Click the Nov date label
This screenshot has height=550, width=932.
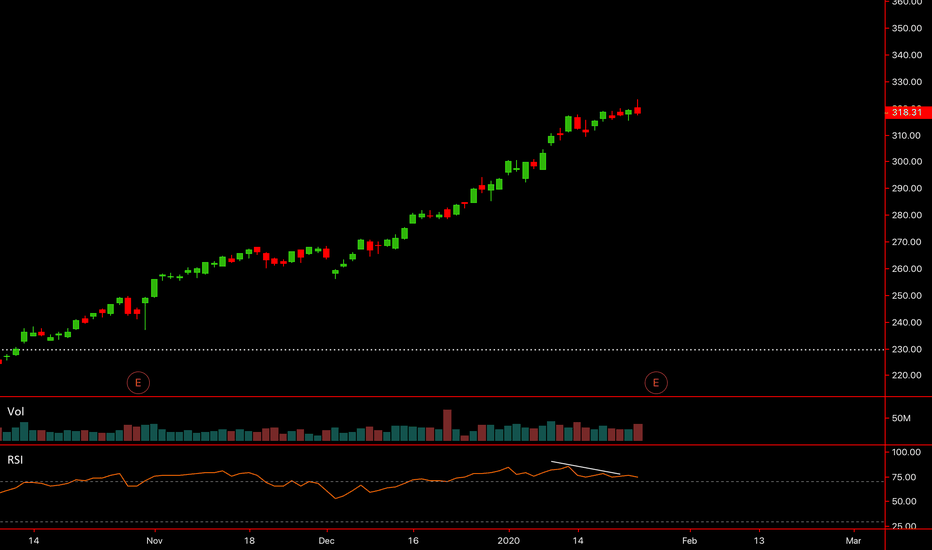(155, 540)
